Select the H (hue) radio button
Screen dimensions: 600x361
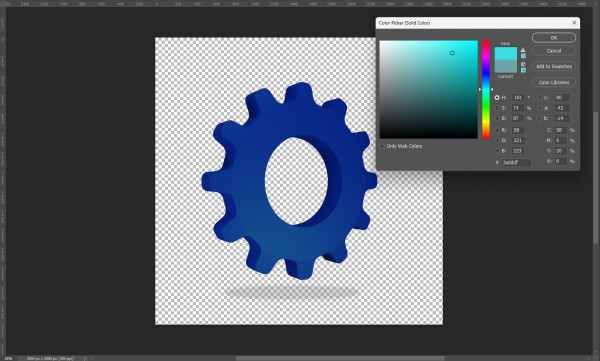(x=497, y=98)
